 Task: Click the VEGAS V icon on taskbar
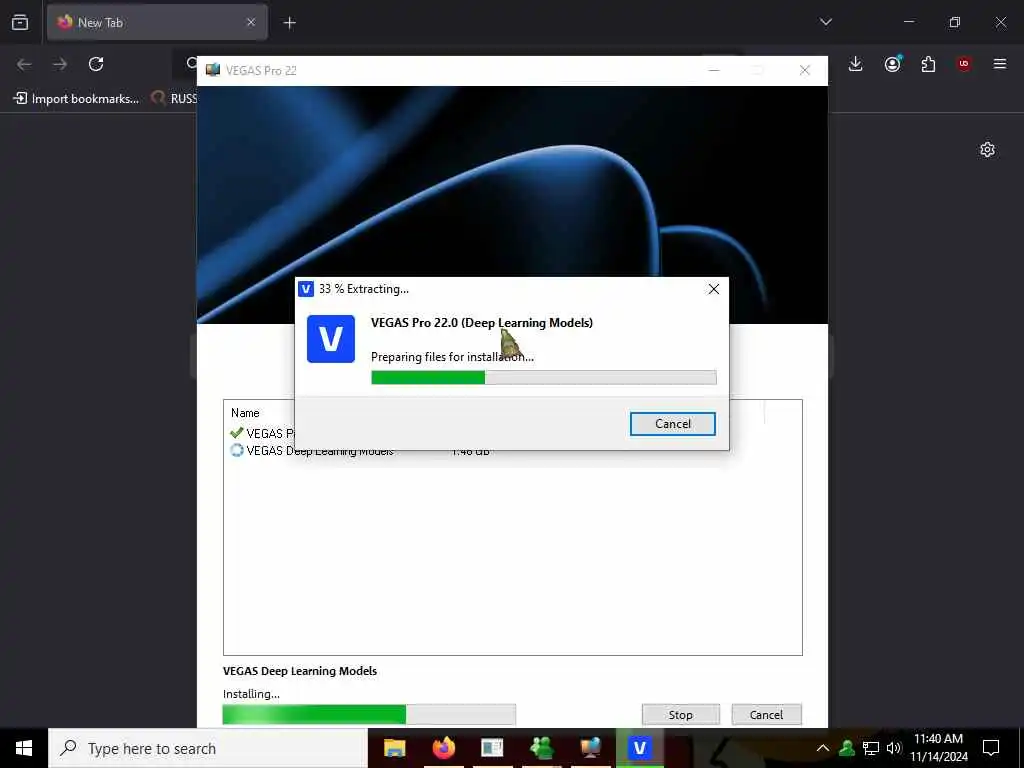coord(640,748)
